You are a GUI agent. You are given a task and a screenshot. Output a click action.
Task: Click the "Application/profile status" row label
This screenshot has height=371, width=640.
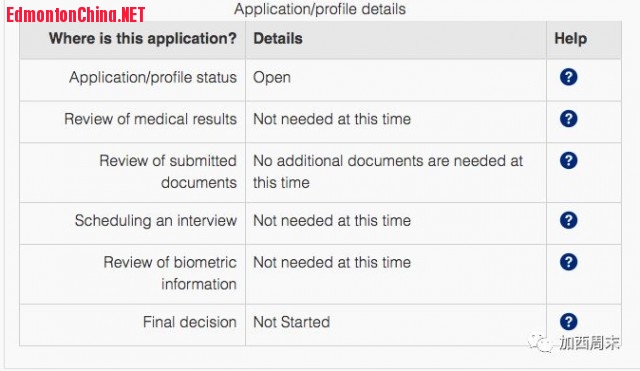click(153, 77)
